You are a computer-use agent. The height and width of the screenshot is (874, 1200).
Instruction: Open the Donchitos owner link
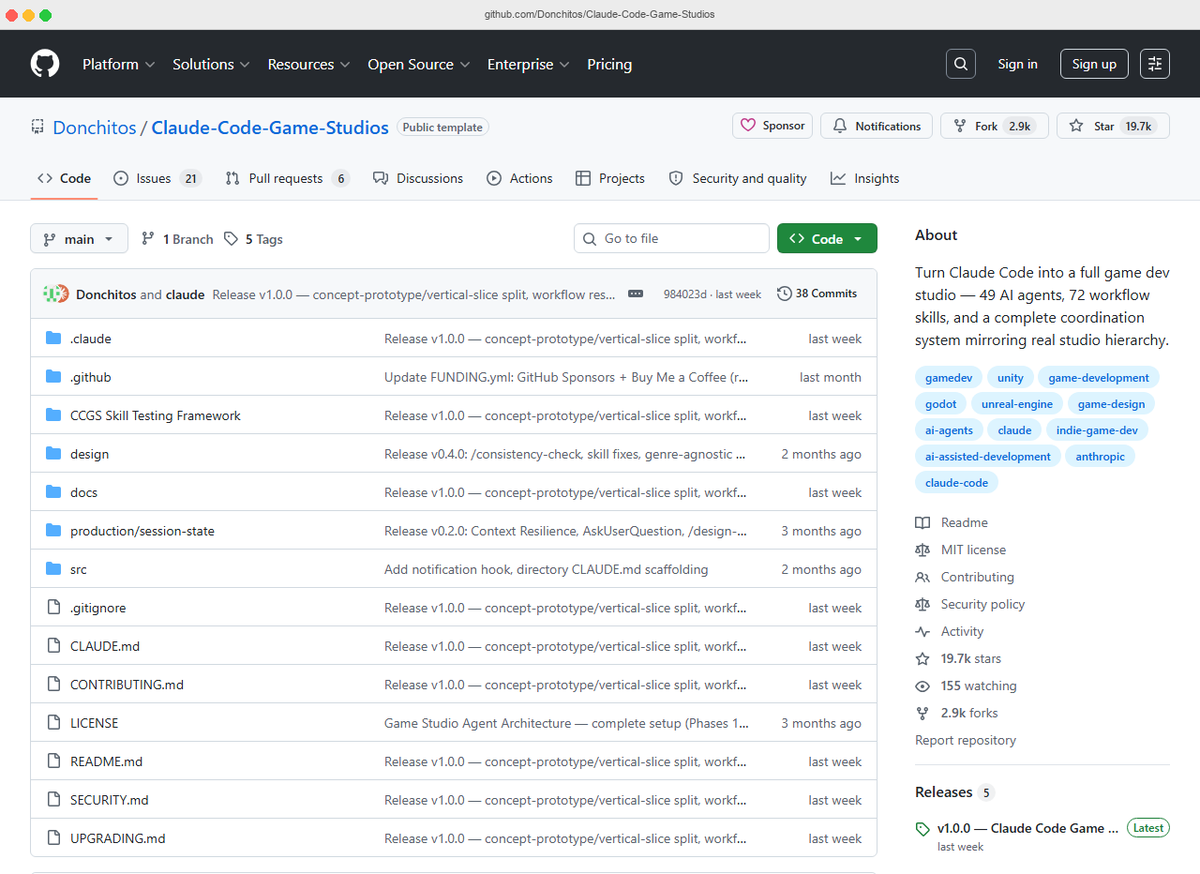[94, 128]
